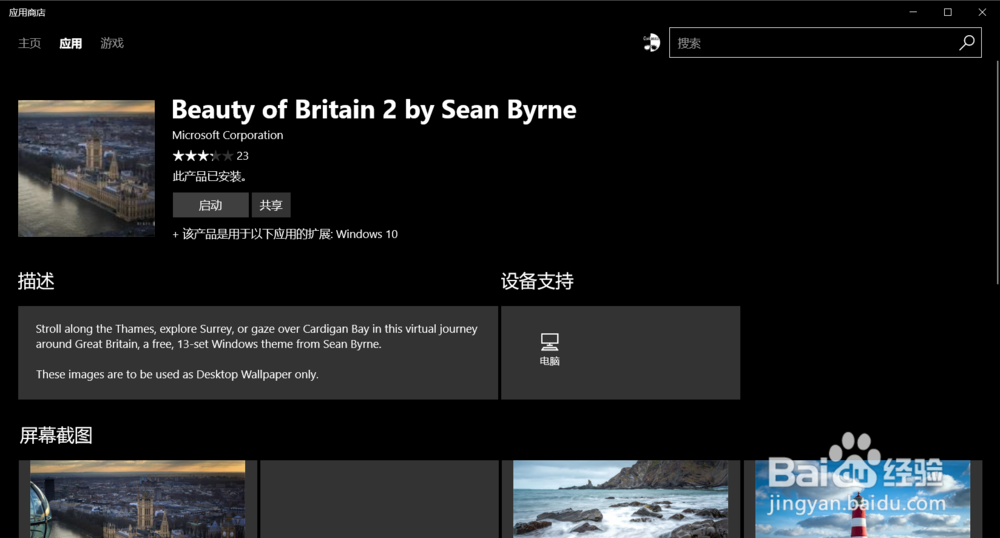This screenshot has height=538, width=1000.
Task: Click the 共享 share button
Action: 271,205
